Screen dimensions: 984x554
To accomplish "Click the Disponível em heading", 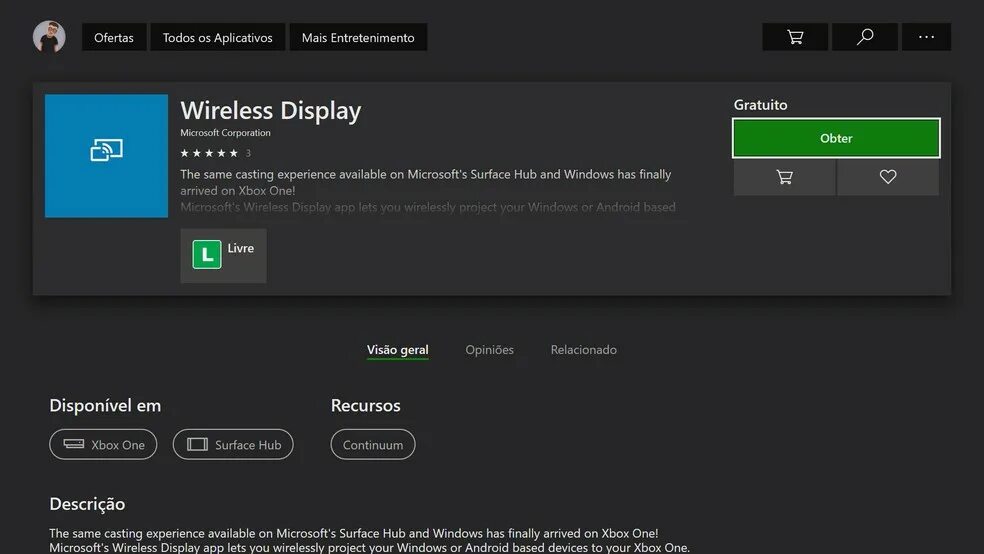I will [105, 405].
